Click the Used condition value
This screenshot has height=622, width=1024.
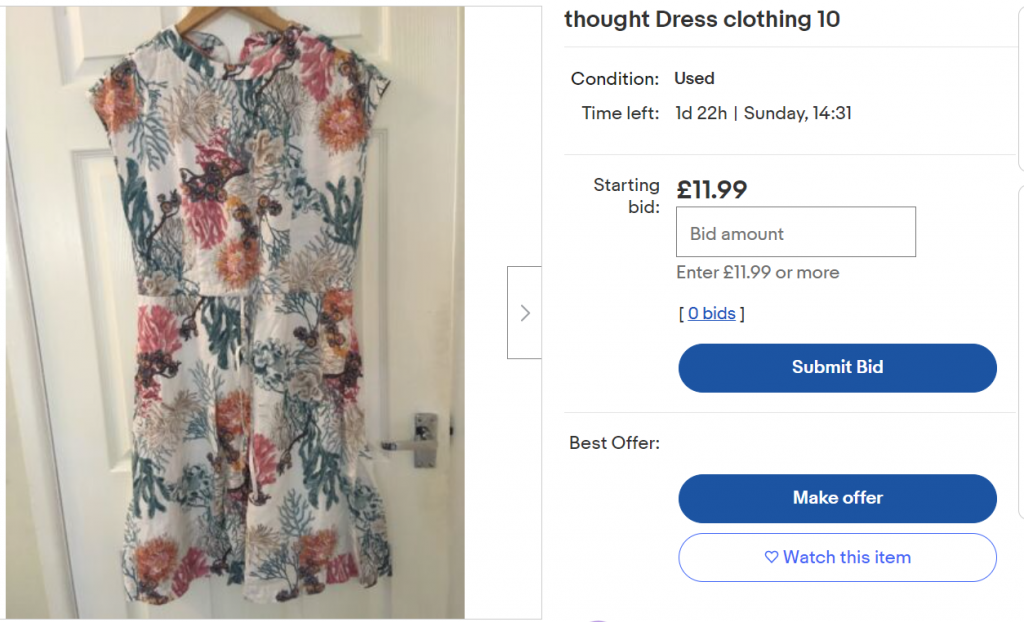694,78
